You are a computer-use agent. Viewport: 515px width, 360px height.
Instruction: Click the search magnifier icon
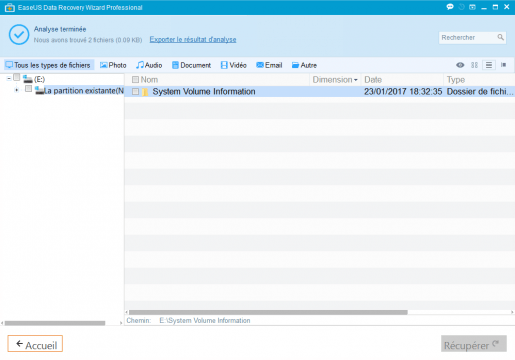tap(501, 37)
